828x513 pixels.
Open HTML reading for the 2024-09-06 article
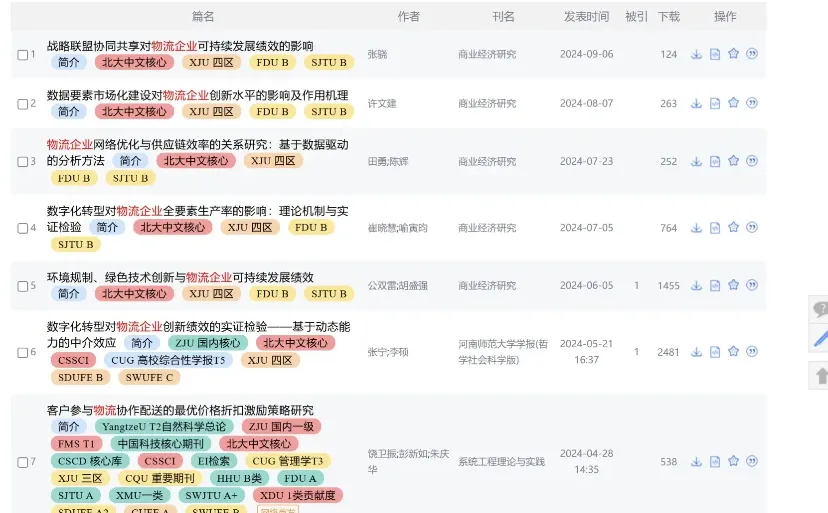tap(715, 54)
